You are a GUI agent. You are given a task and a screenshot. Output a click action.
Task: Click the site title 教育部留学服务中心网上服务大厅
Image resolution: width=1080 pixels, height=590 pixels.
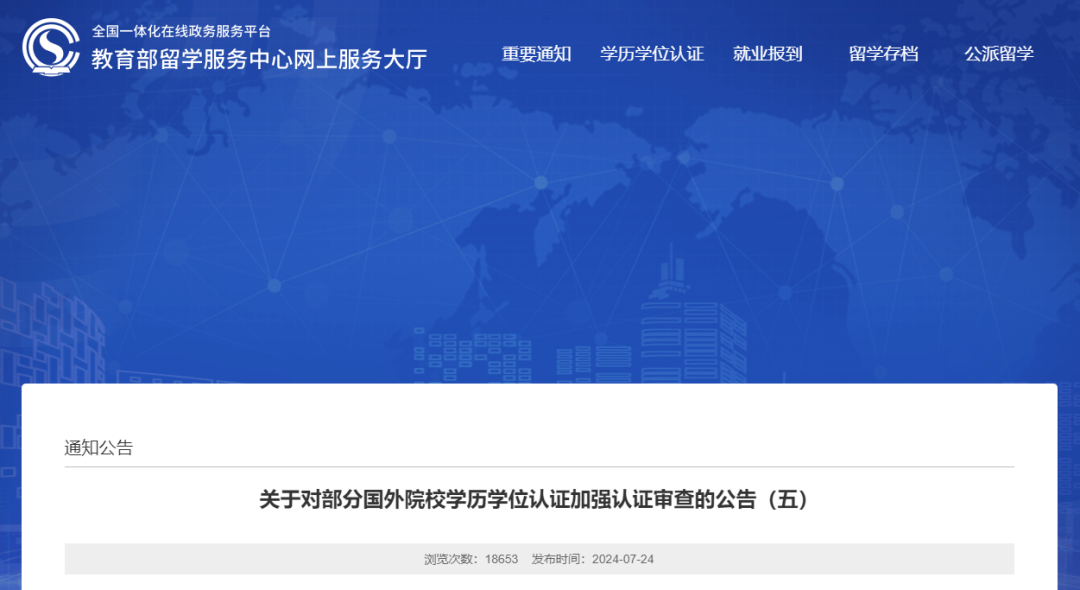click(x=257, y=60)
